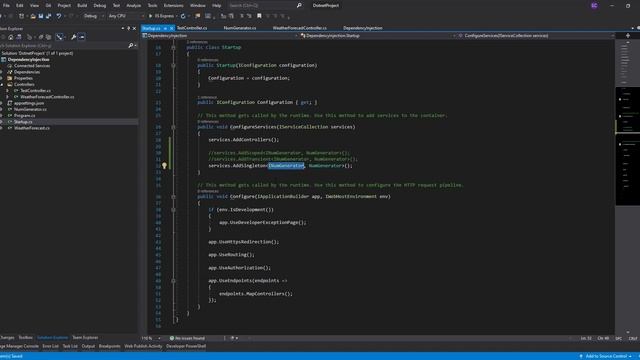Click the user account avatar icon
The height and width of the screenshot is (360, 640).
(594, 5)
